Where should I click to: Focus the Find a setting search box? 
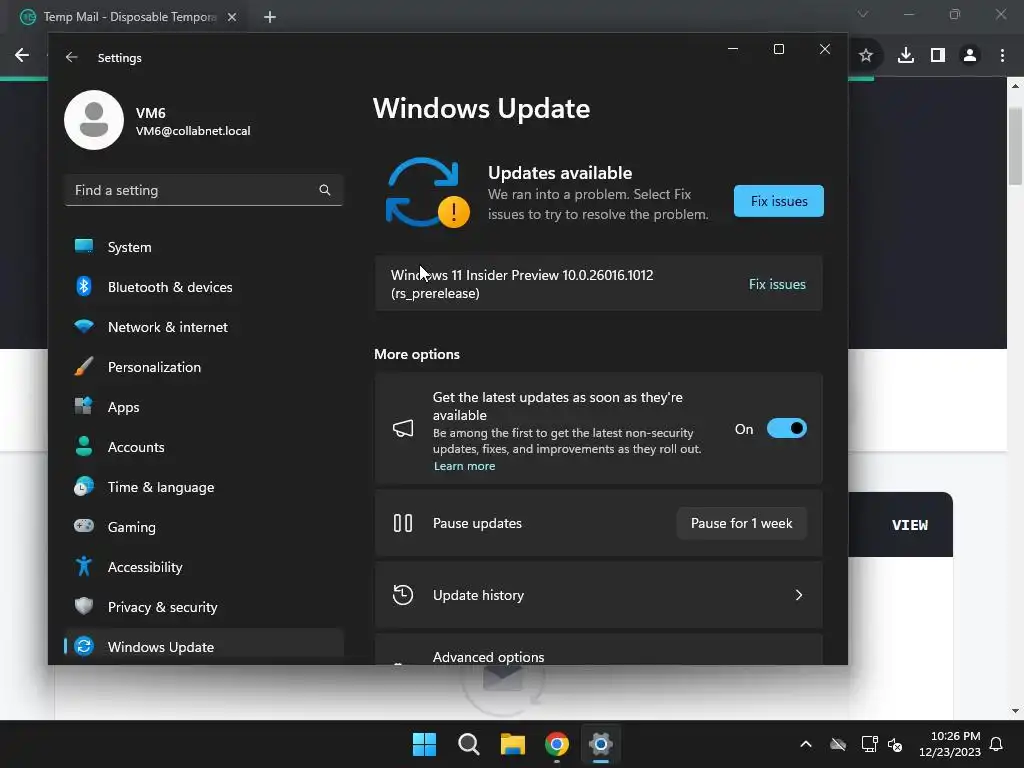pyautogui.click(x=204, y=190)
